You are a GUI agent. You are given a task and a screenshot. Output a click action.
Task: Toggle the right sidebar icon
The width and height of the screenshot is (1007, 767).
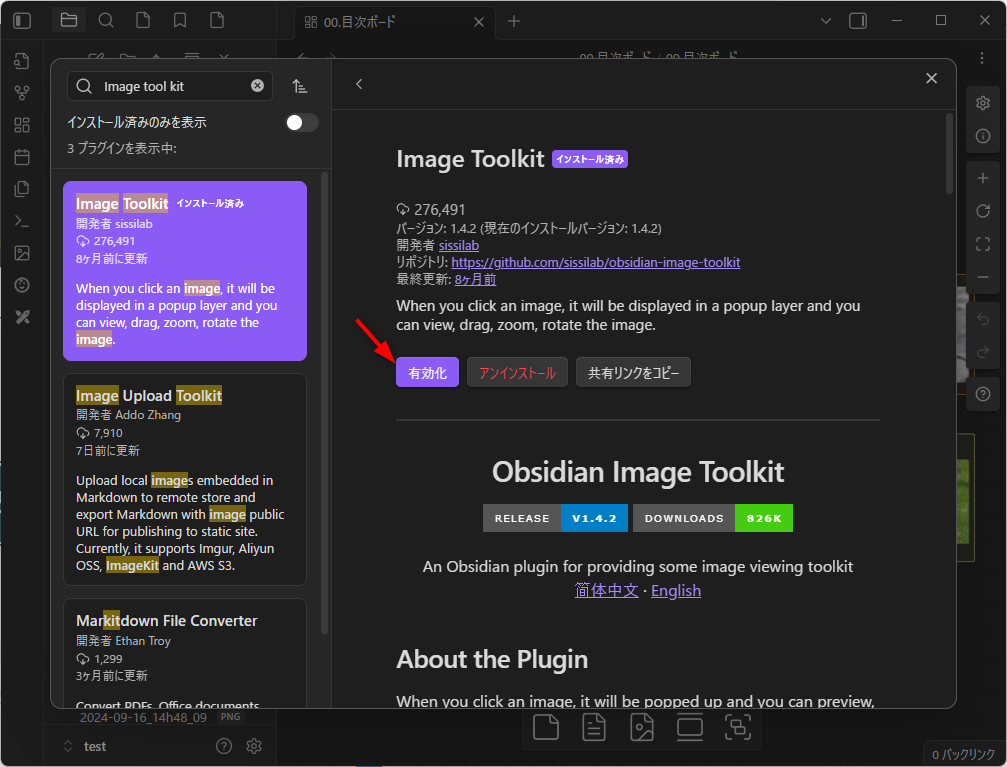pyautogui.click(x=858, y=21)
